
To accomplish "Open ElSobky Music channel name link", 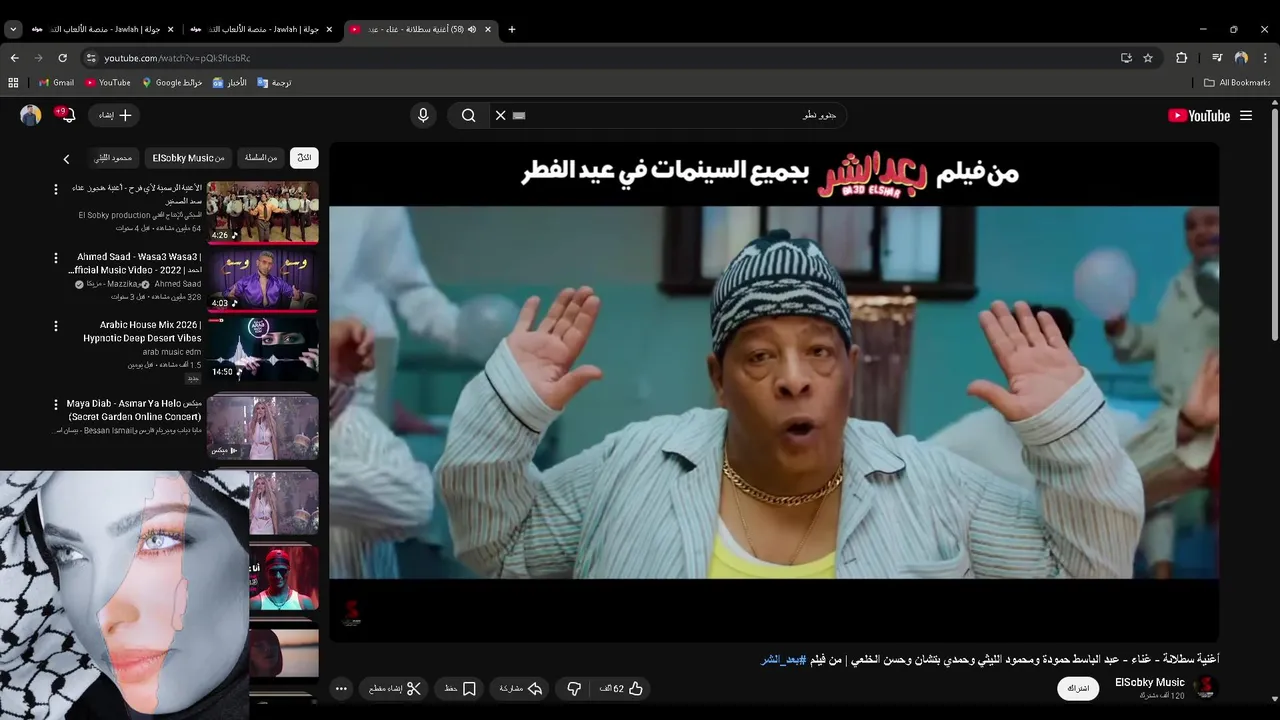I will pyautogui.click(x=1150, y=682).
